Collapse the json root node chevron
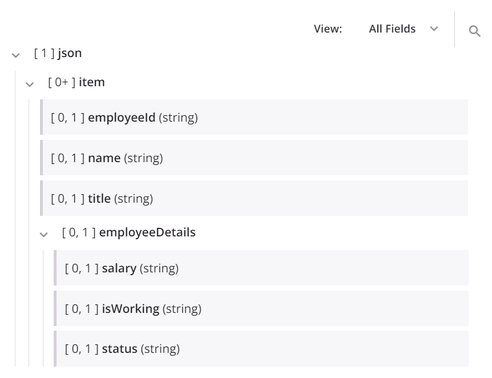The width and height of the screenshot is (492, 378). (x=16, y=55)
